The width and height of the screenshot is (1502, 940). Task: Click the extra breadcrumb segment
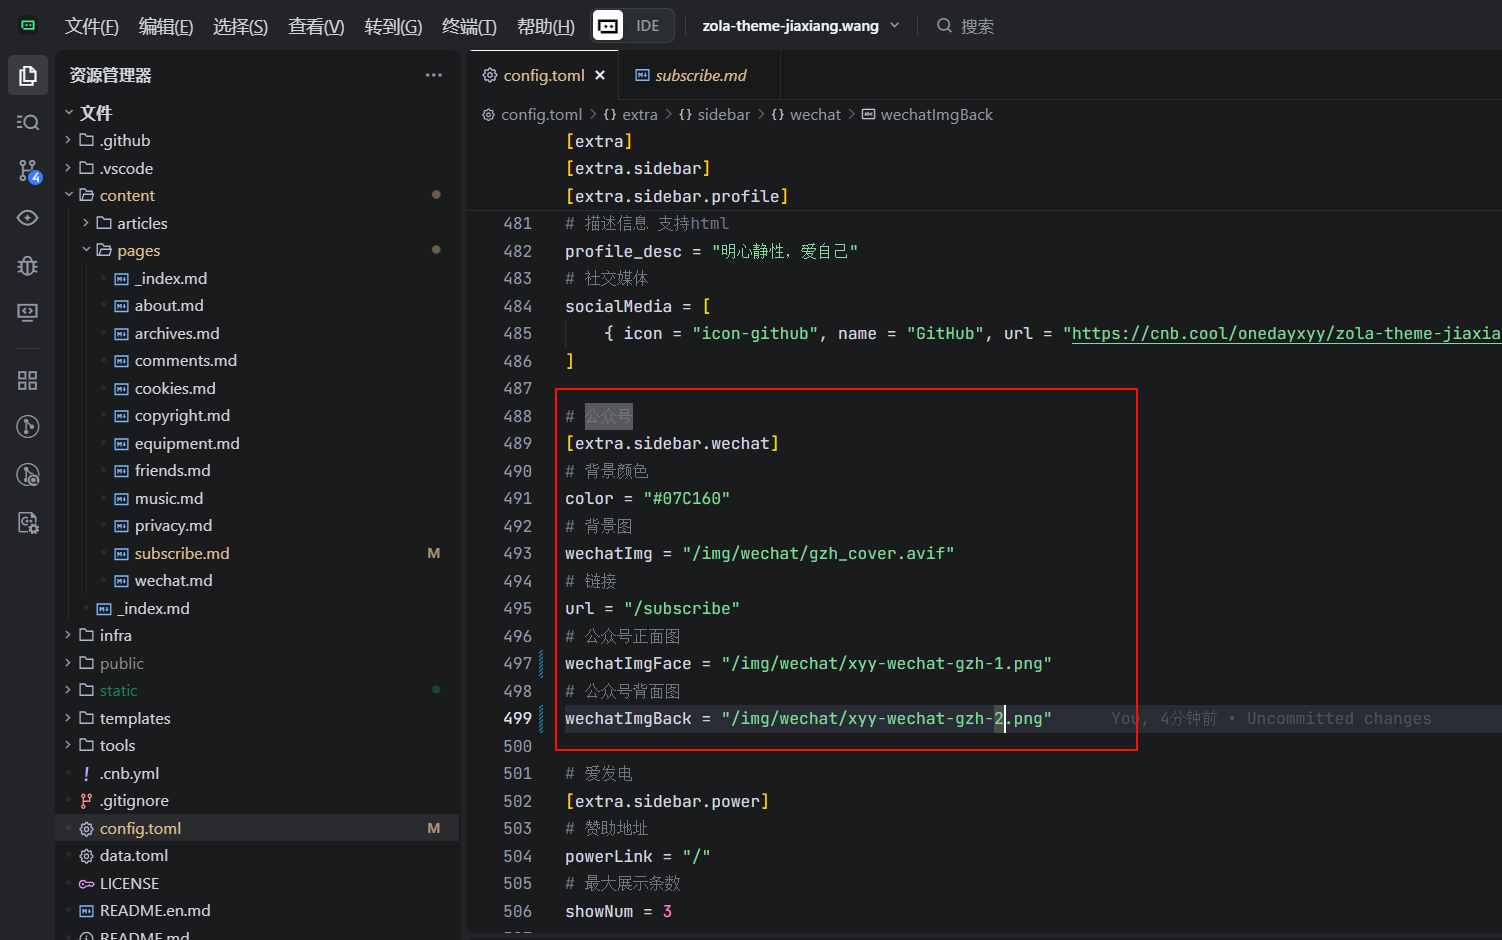point(640,115)
